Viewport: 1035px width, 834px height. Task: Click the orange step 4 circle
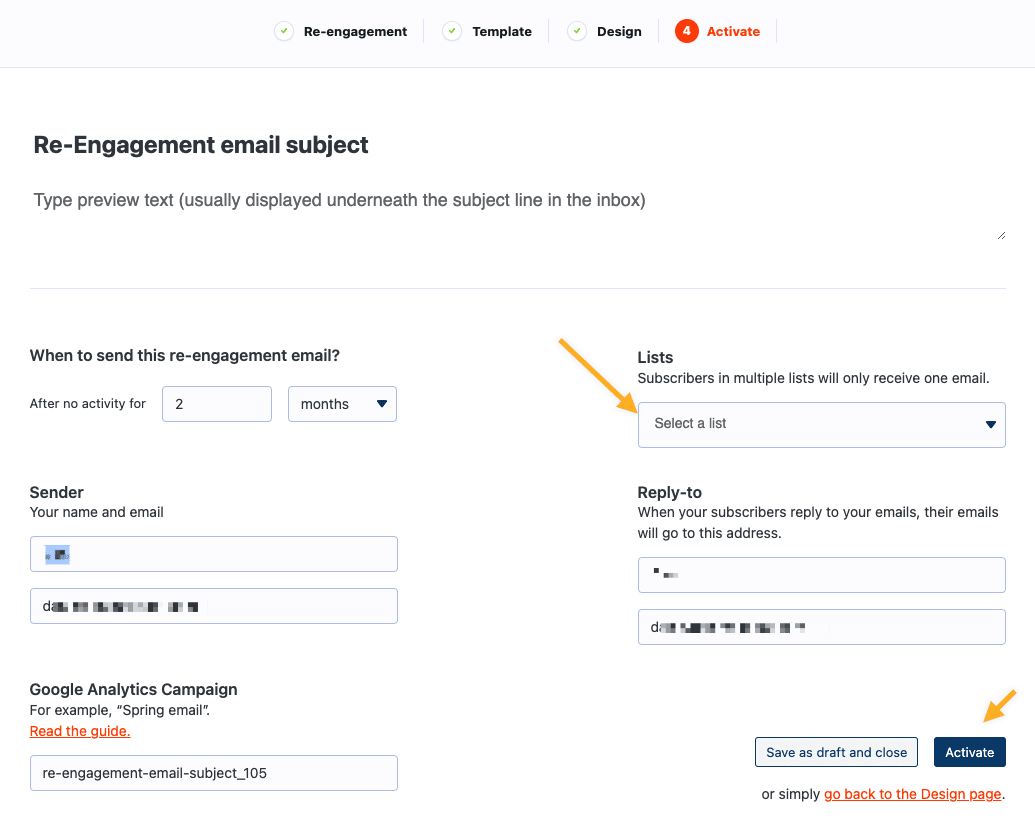pos(686,31)
